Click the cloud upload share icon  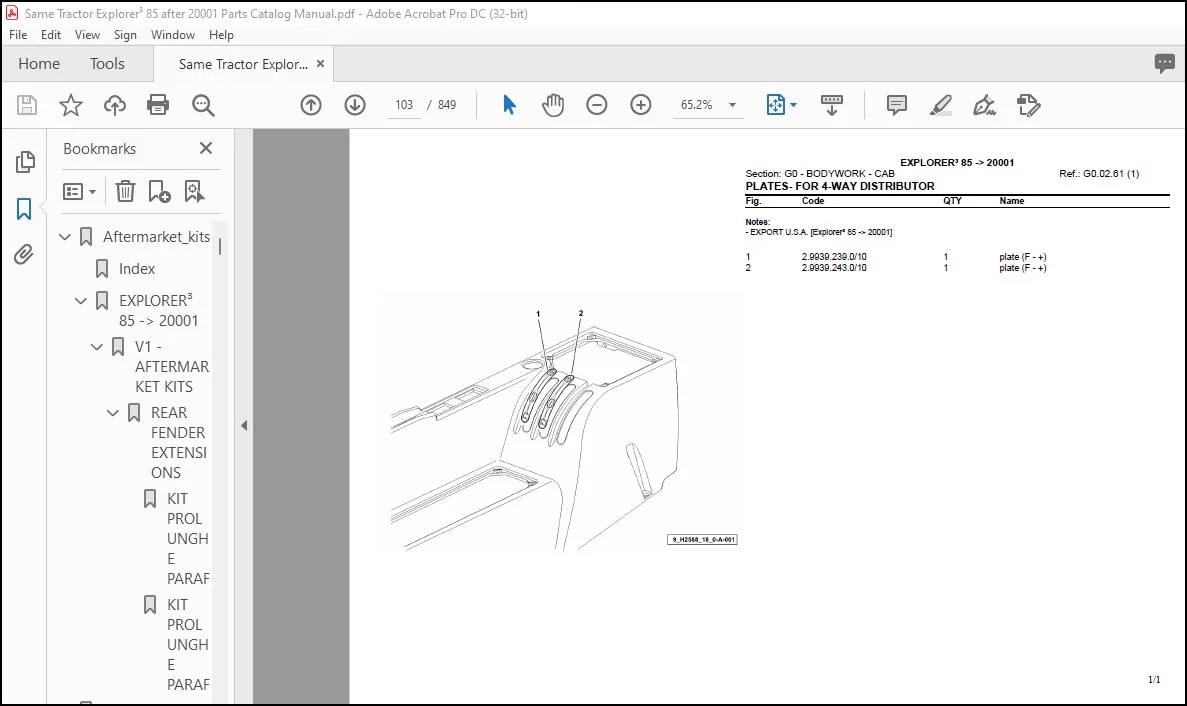(114, 105)
